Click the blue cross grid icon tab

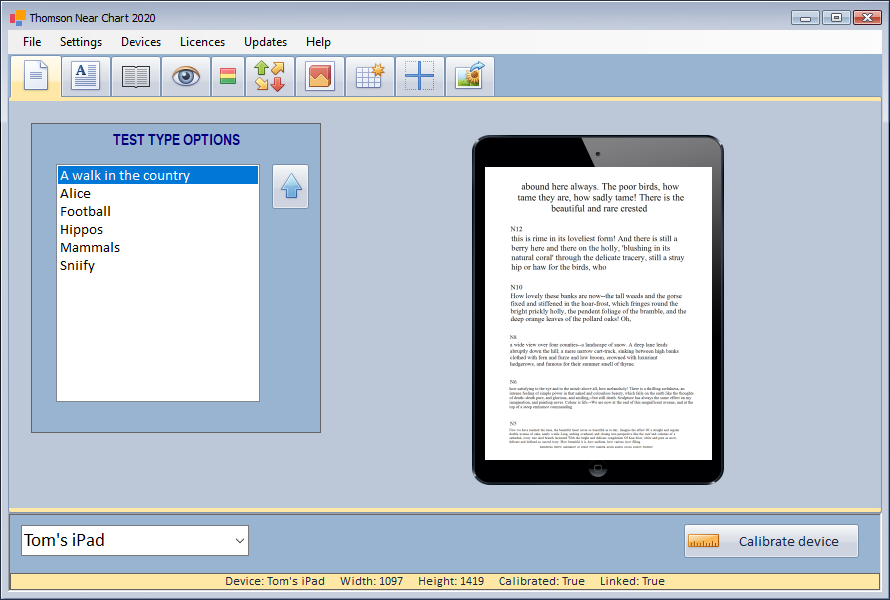[420, 76]
